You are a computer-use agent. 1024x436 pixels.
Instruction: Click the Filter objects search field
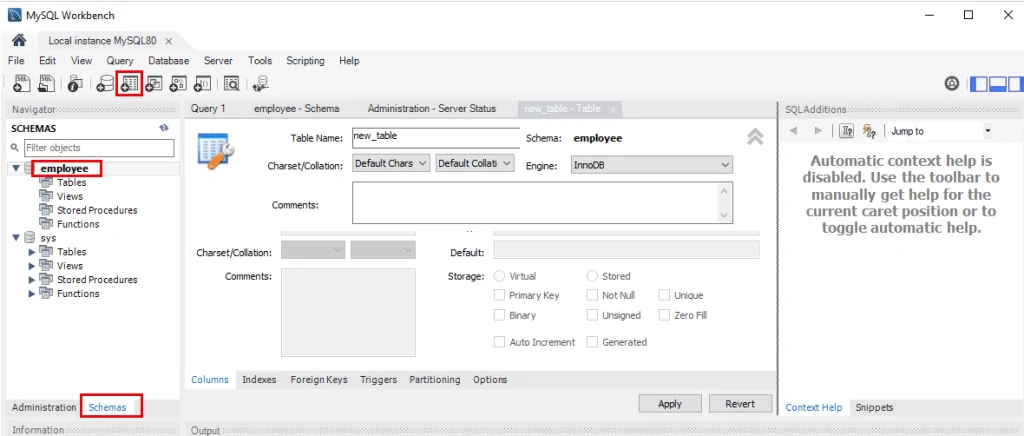(x=99, y=148)
